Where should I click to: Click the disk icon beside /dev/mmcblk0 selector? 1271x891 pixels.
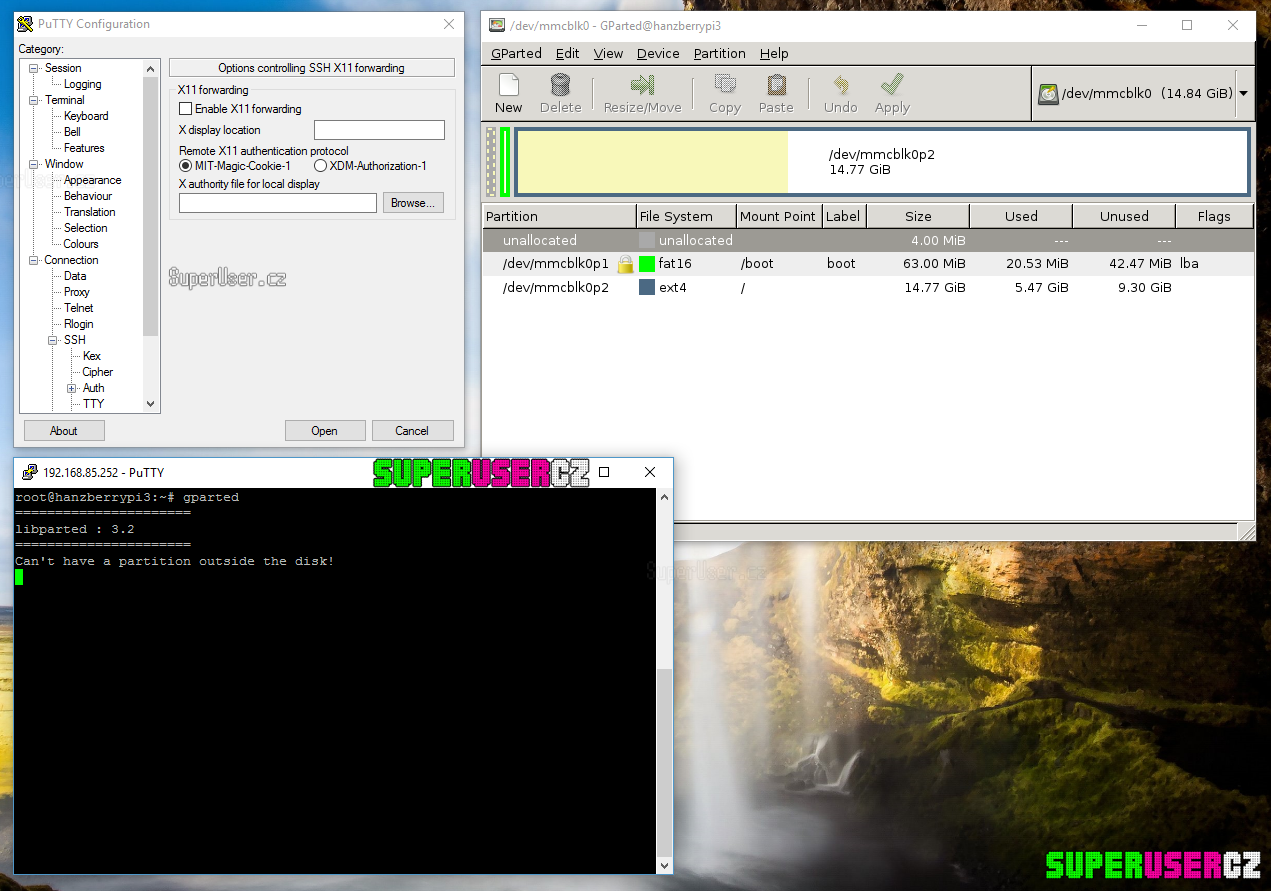[1048, 94]
